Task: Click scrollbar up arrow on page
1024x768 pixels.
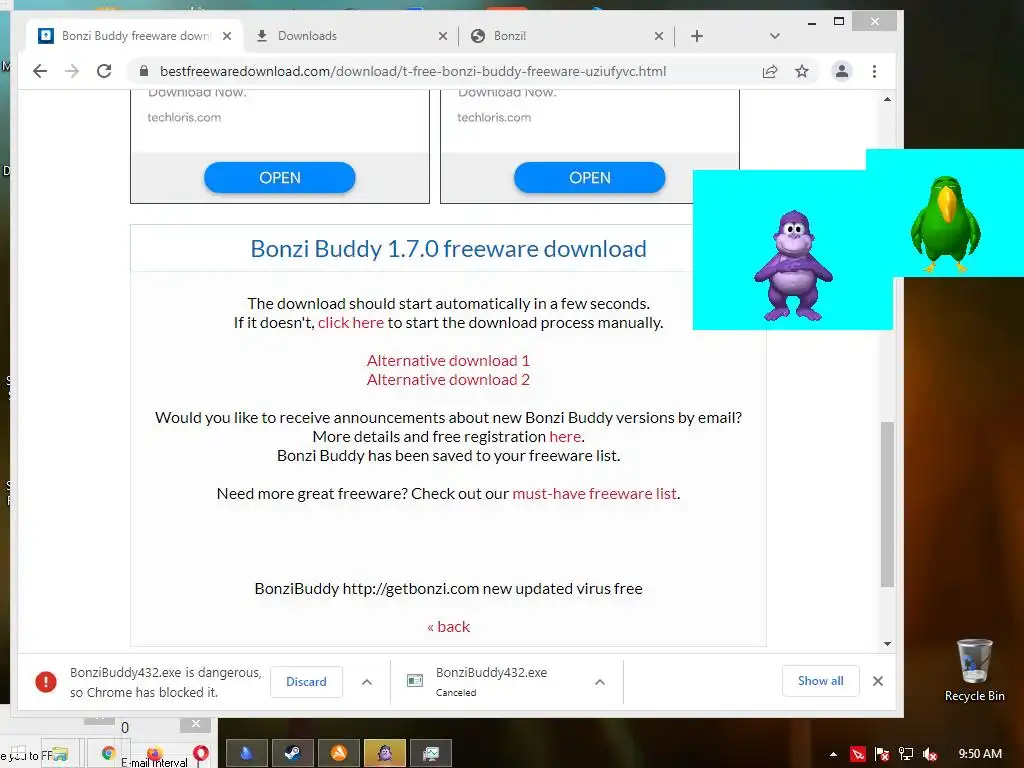Action: coord(887,99)
